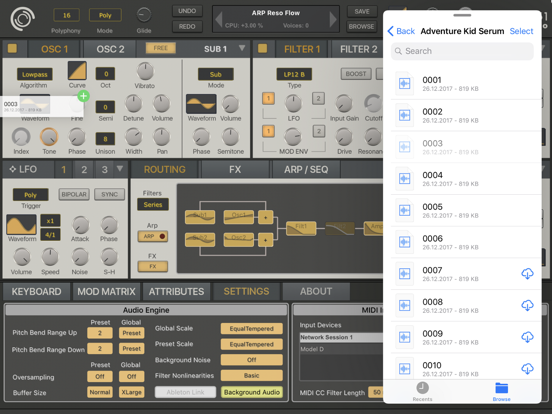Toggle the FX routing switch

pos(152,266)
